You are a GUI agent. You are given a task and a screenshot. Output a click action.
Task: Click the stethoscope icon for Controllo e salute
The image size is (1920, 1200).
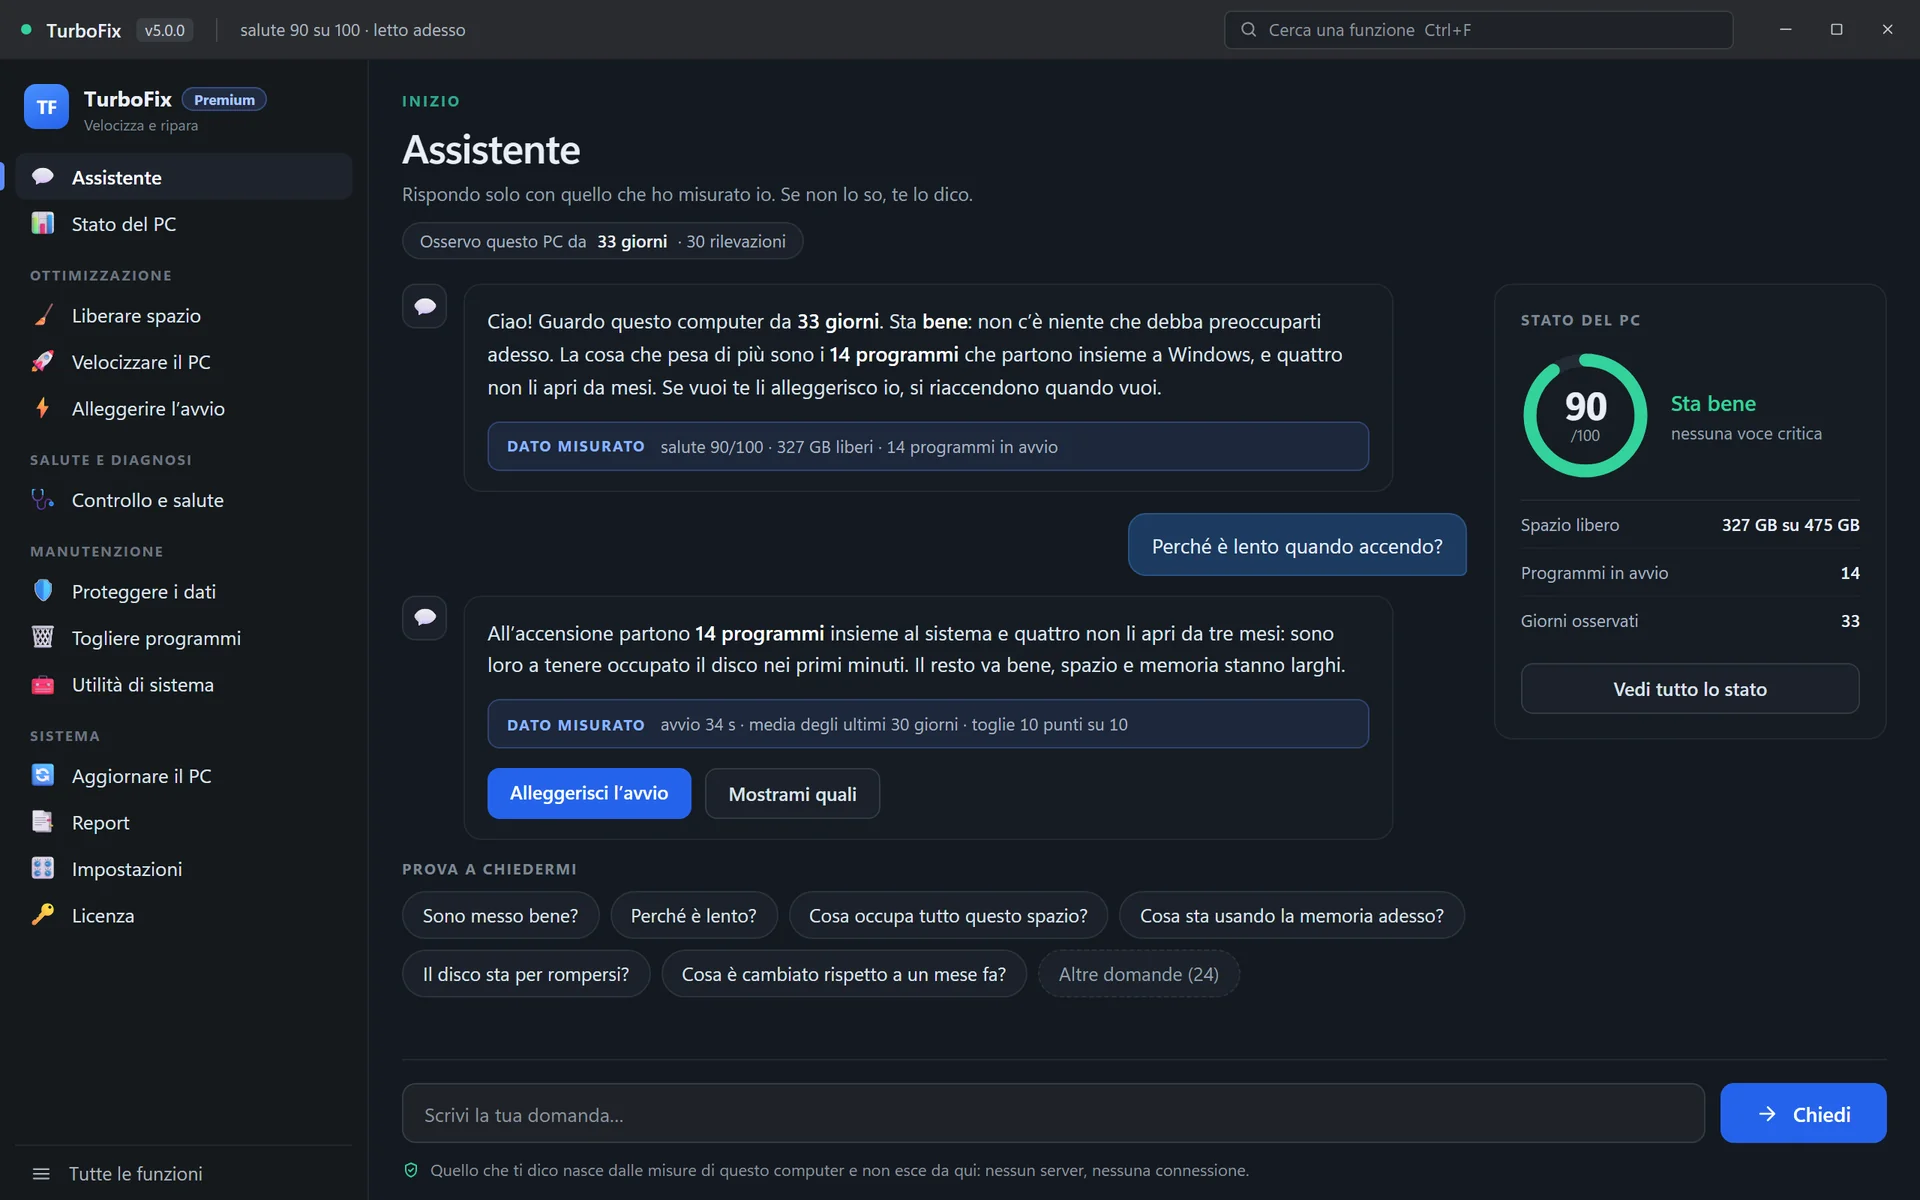pos(43,500)
